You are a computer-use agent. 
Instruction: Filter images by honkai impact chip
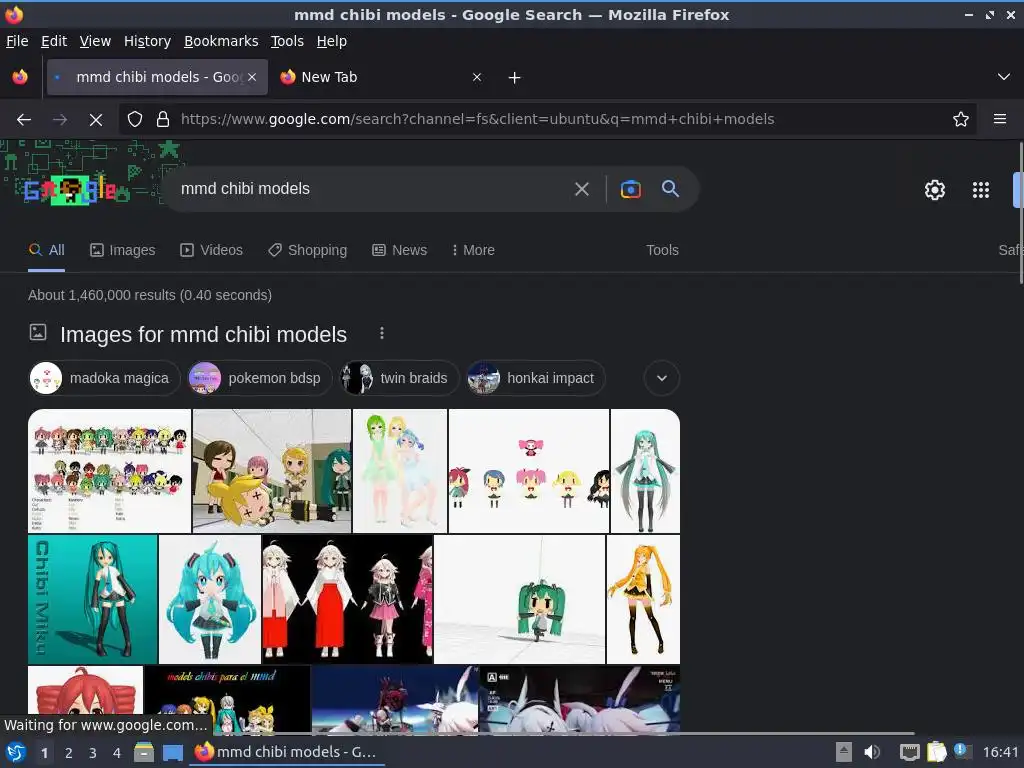(536, 378)
